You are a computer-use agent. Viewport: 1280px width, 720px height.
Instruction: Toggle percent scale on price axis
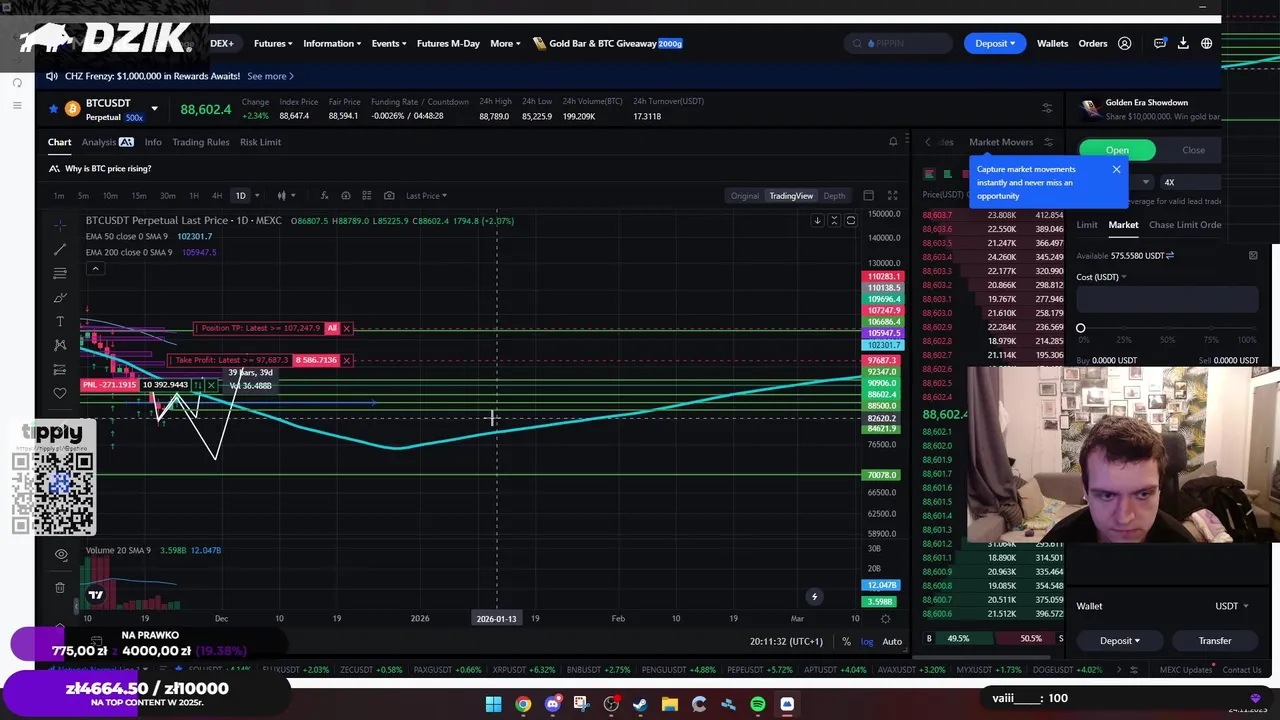coord(846,641)
